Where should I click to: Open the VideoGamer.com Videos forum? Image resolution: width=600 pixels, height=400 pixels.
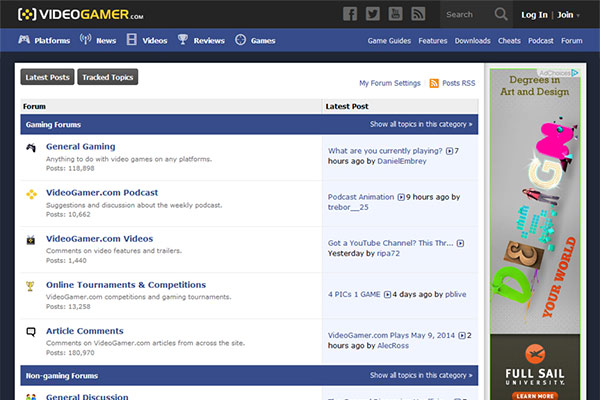point(99,239)
